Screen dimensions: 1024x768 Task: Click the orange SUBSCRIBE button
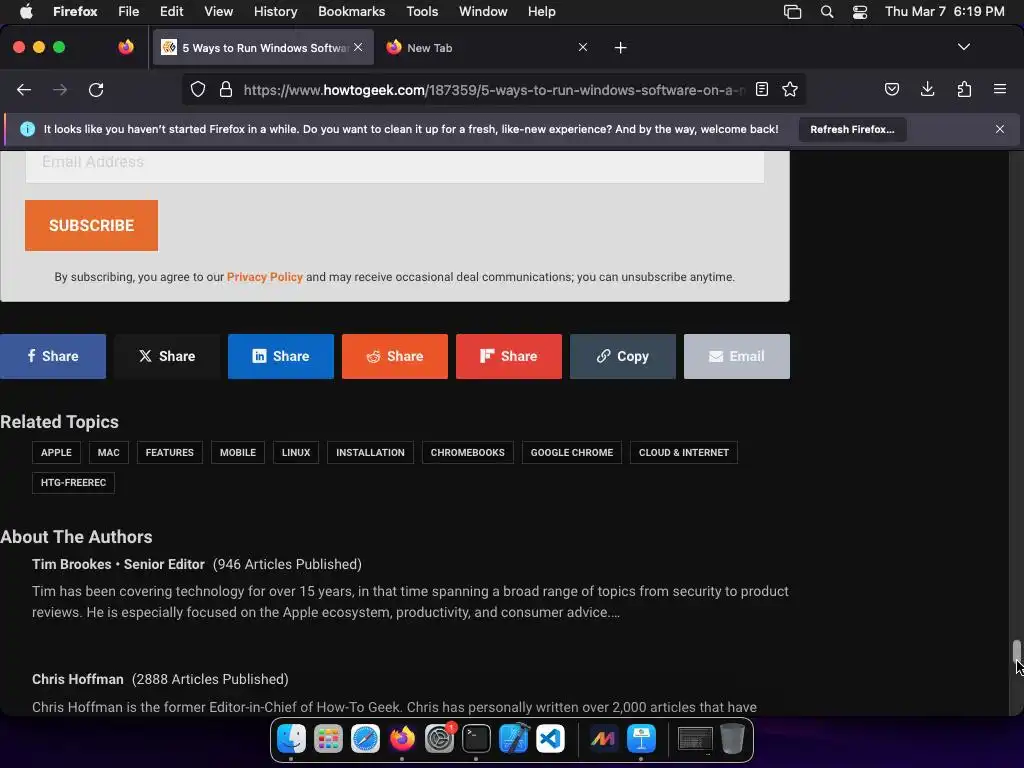[91, 225]
